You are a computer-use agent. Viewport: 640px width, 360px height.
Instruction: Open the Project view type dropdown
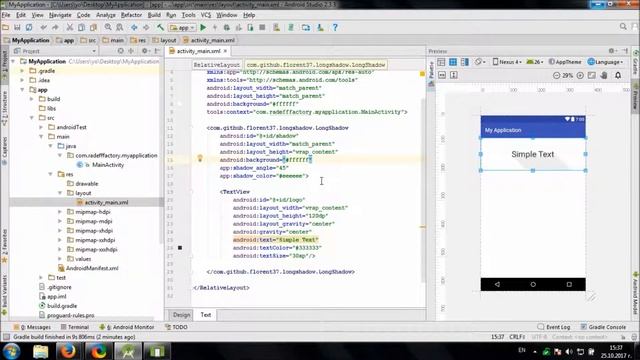pyautogui.click(x=55, y=51)
